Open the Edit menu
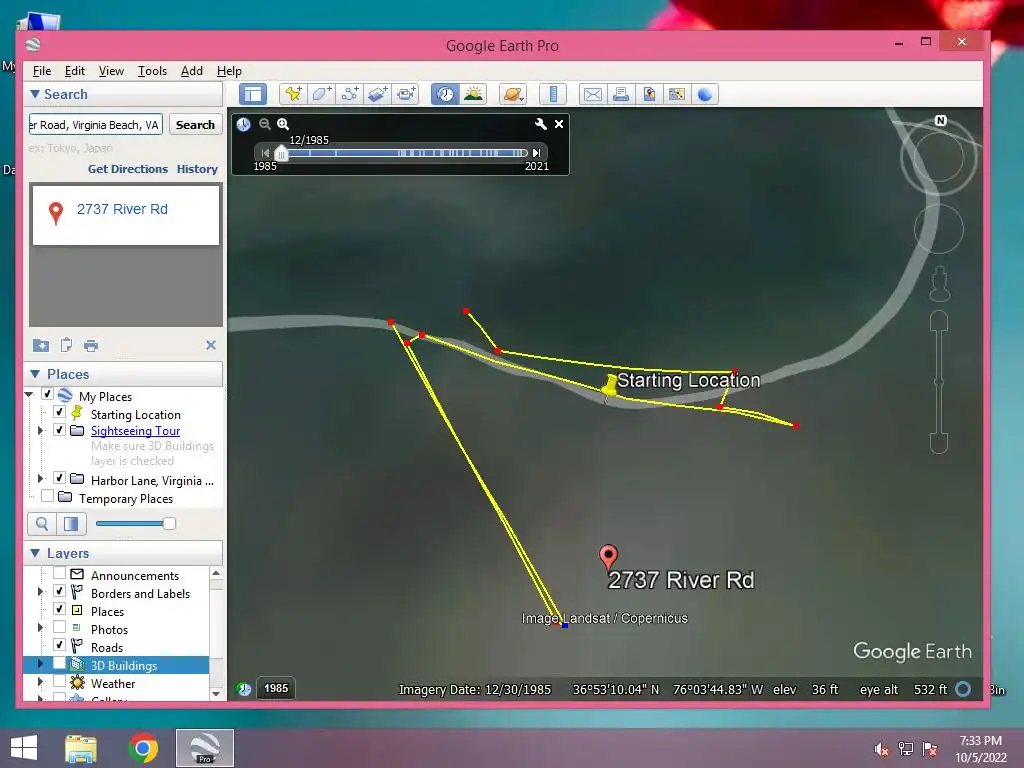 [x=74, y=71]
